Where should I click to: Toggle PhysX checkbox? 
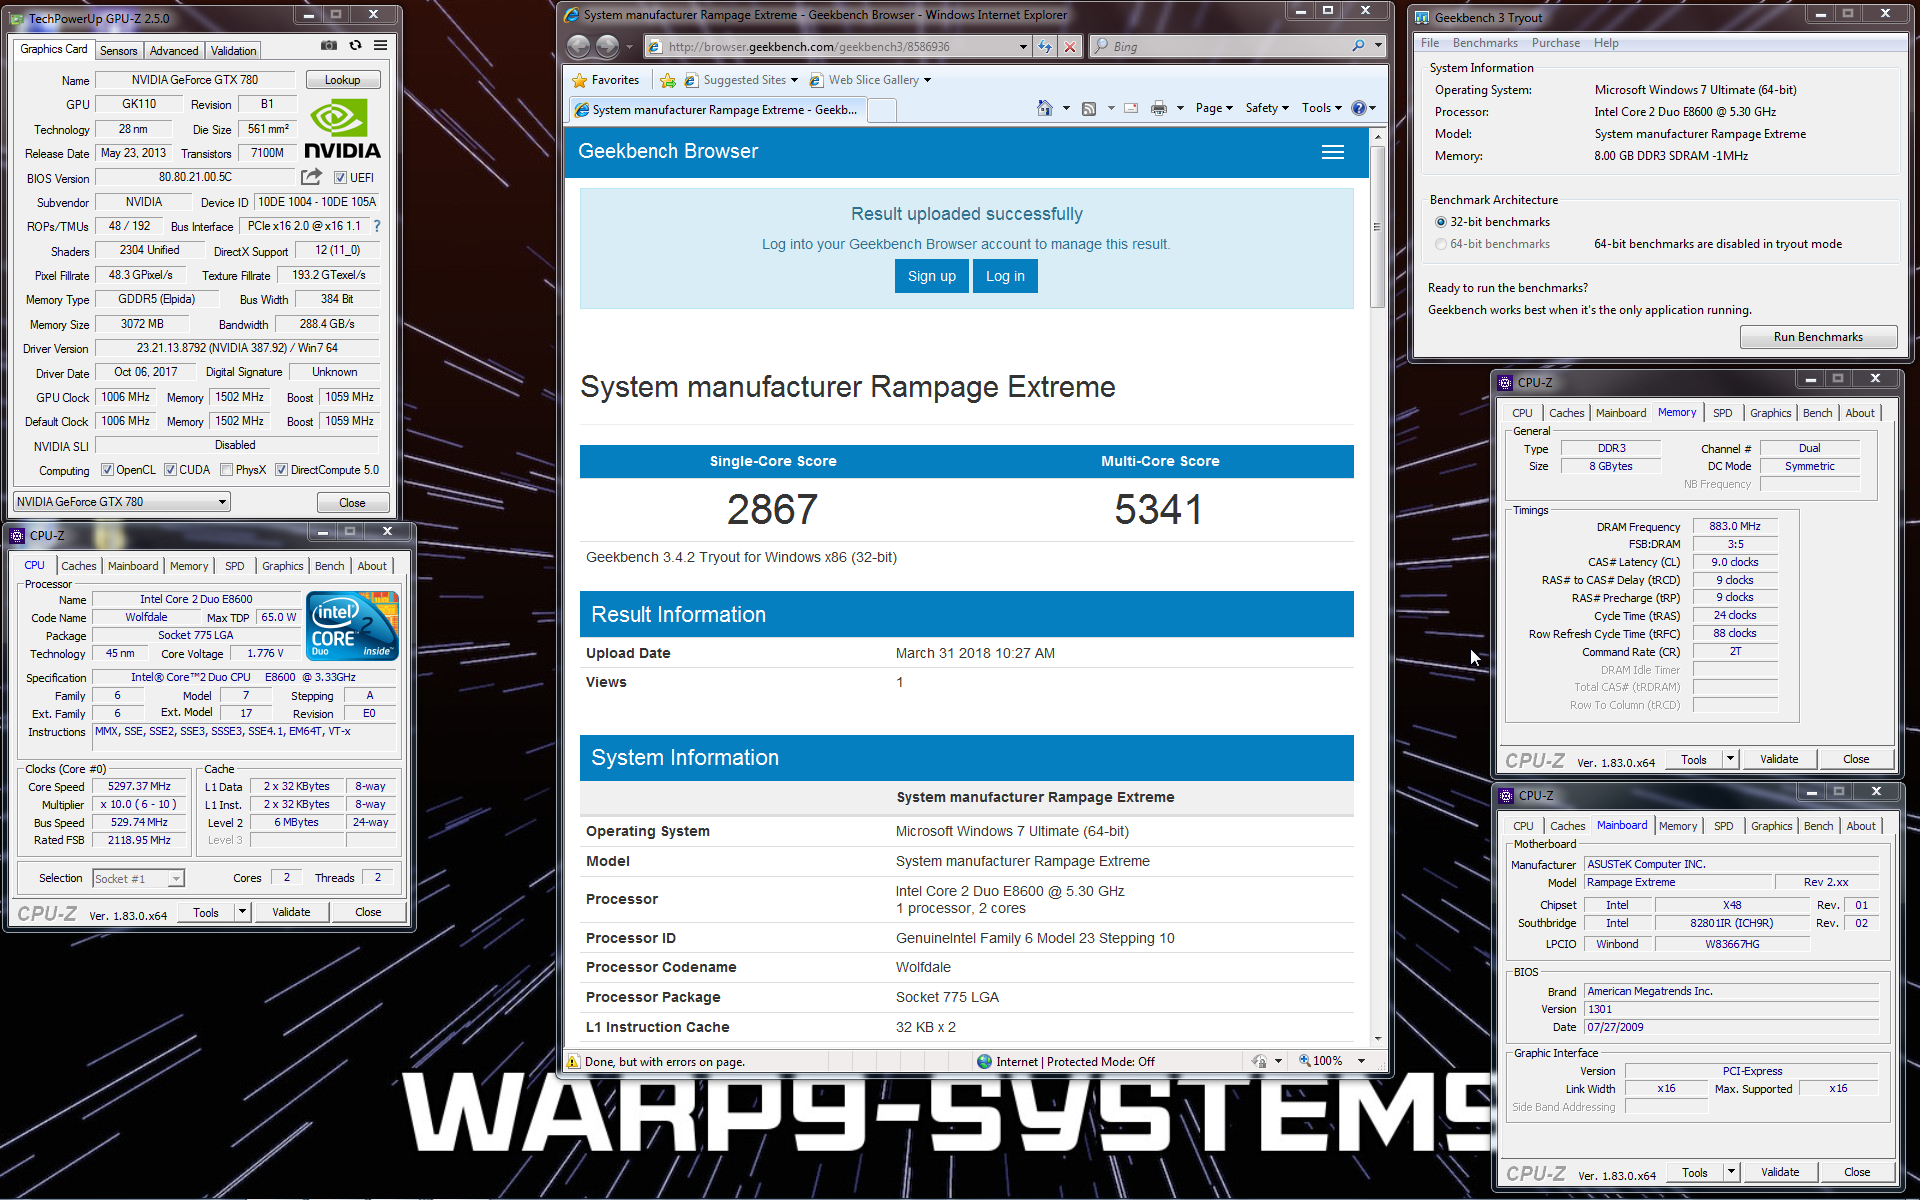click(x=227, y=470)
